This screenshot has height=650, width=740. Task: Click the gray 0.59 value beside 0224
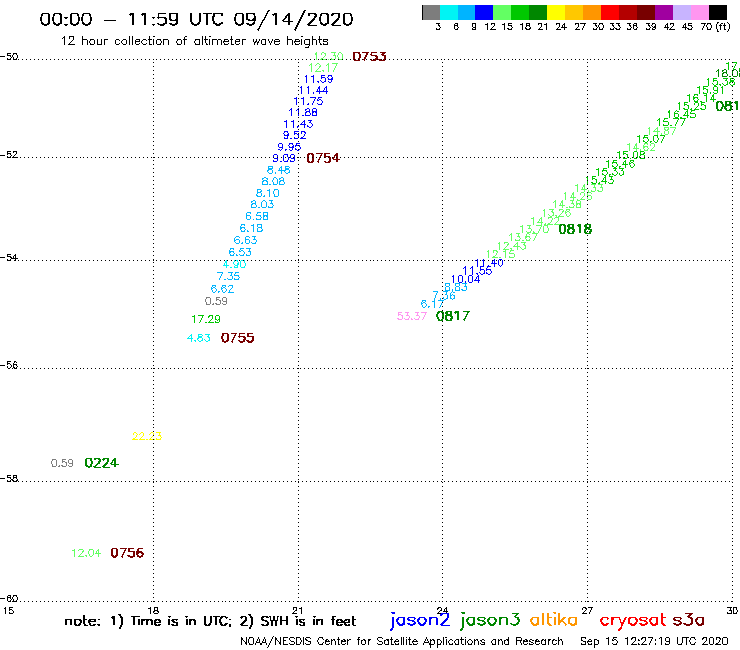pyautogui.click(x=62, y=463)
